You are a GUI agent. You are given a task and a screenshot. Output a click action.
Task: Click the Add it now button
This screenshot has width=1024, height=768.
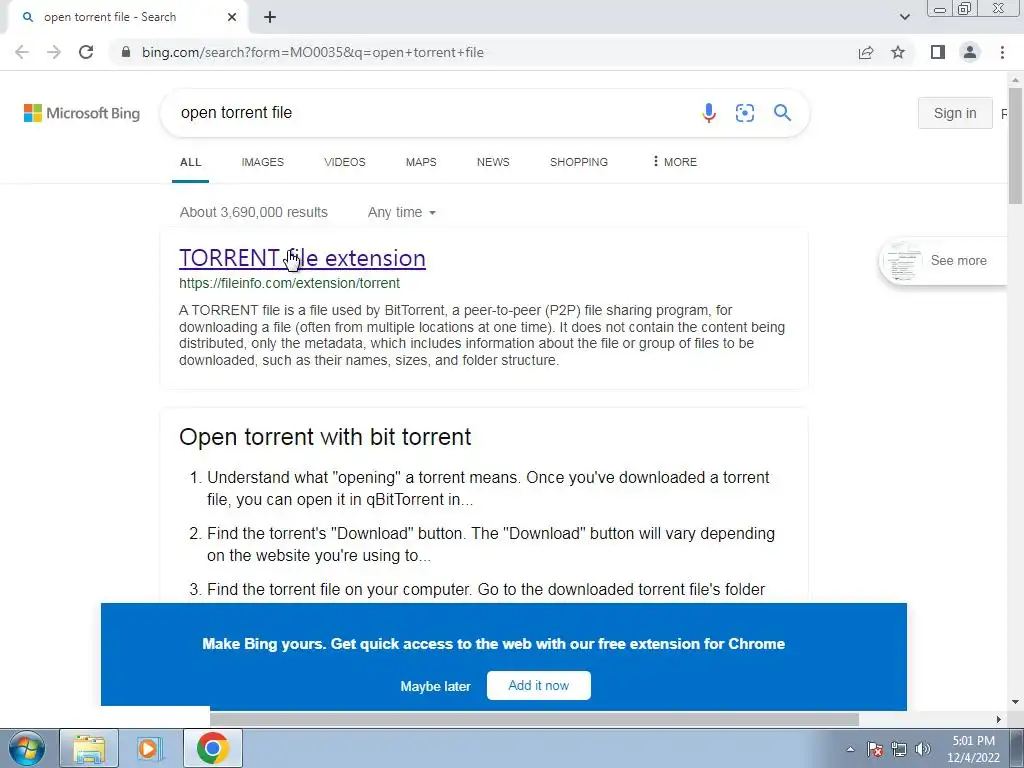coord(539,686)
